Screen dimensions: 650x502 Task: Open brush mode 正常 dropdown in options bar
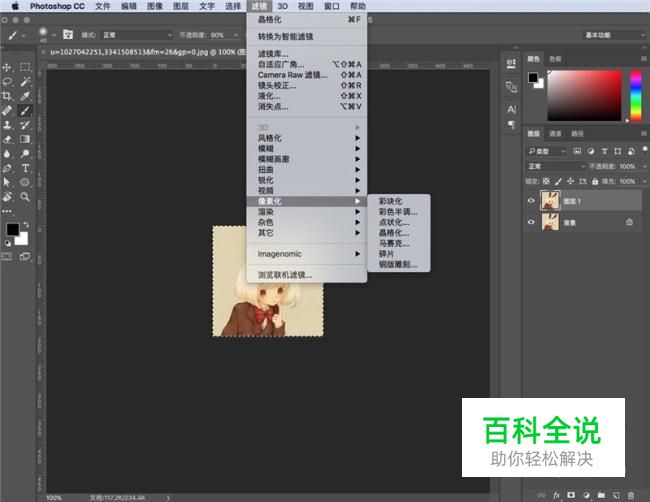pyautogui.click(x=137, y=35)
